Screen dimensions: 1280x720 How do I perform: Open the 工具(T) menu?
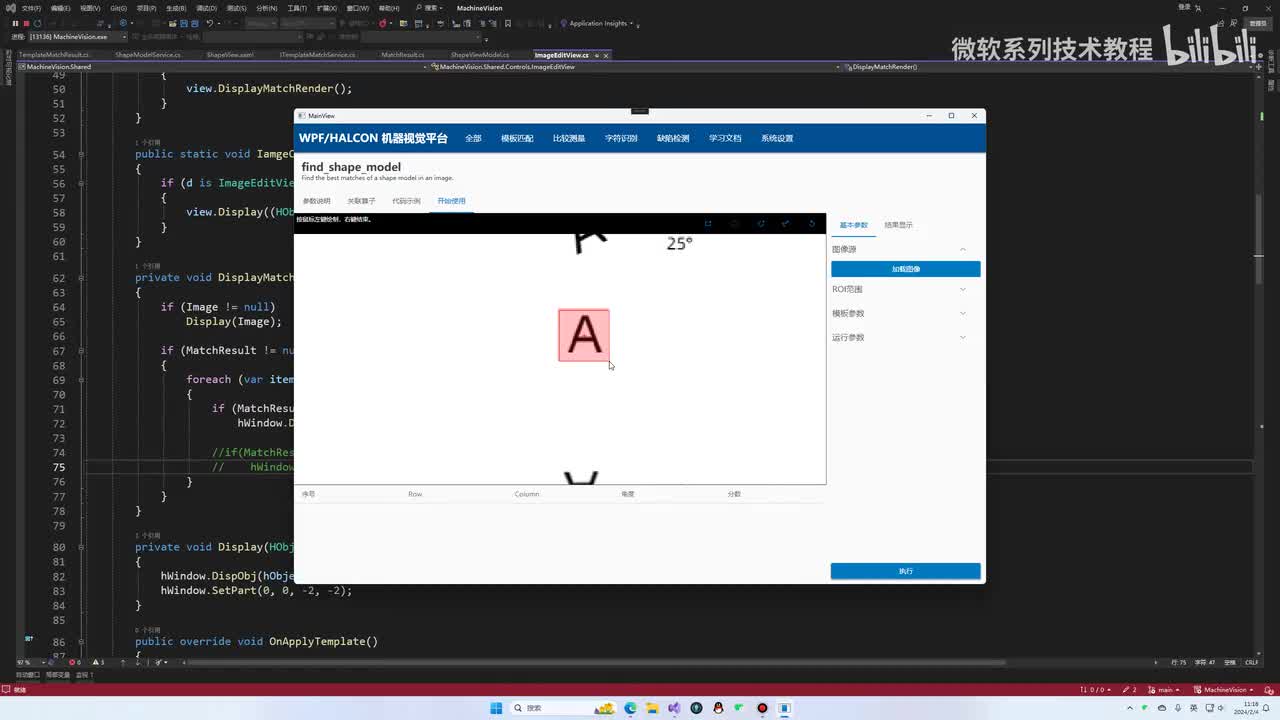[298, 8]
